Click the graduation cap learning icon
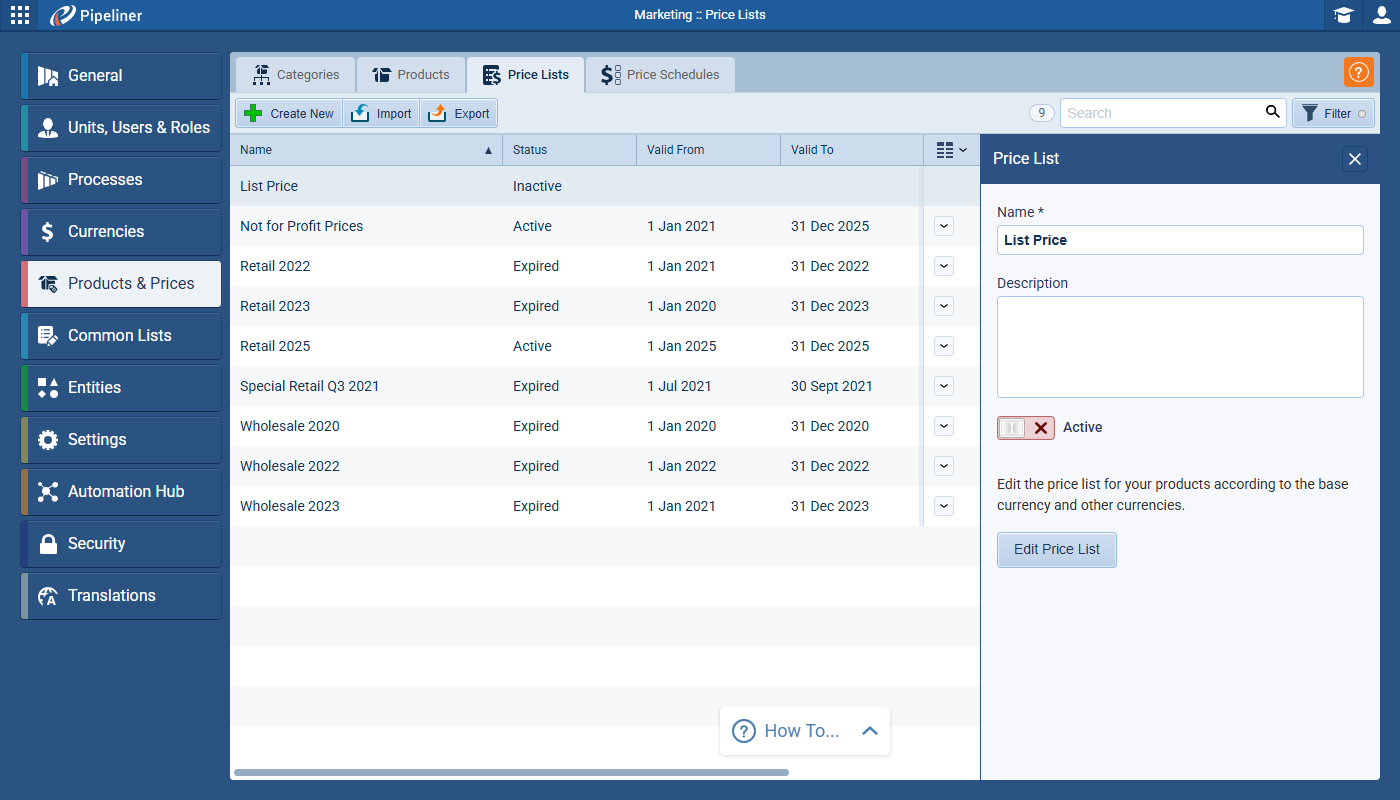The width and height of the screenshot is (1400, 800). click(1343, 15)
